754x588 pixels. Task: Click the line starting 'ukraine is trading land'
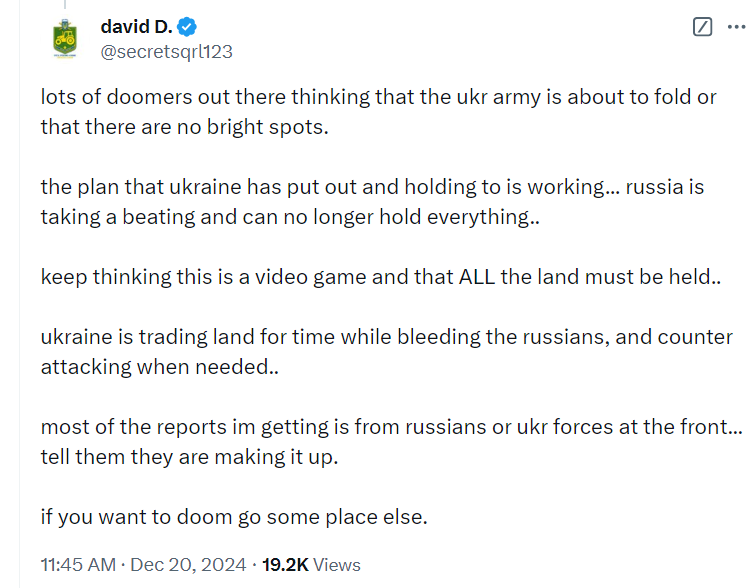point(387,337)
